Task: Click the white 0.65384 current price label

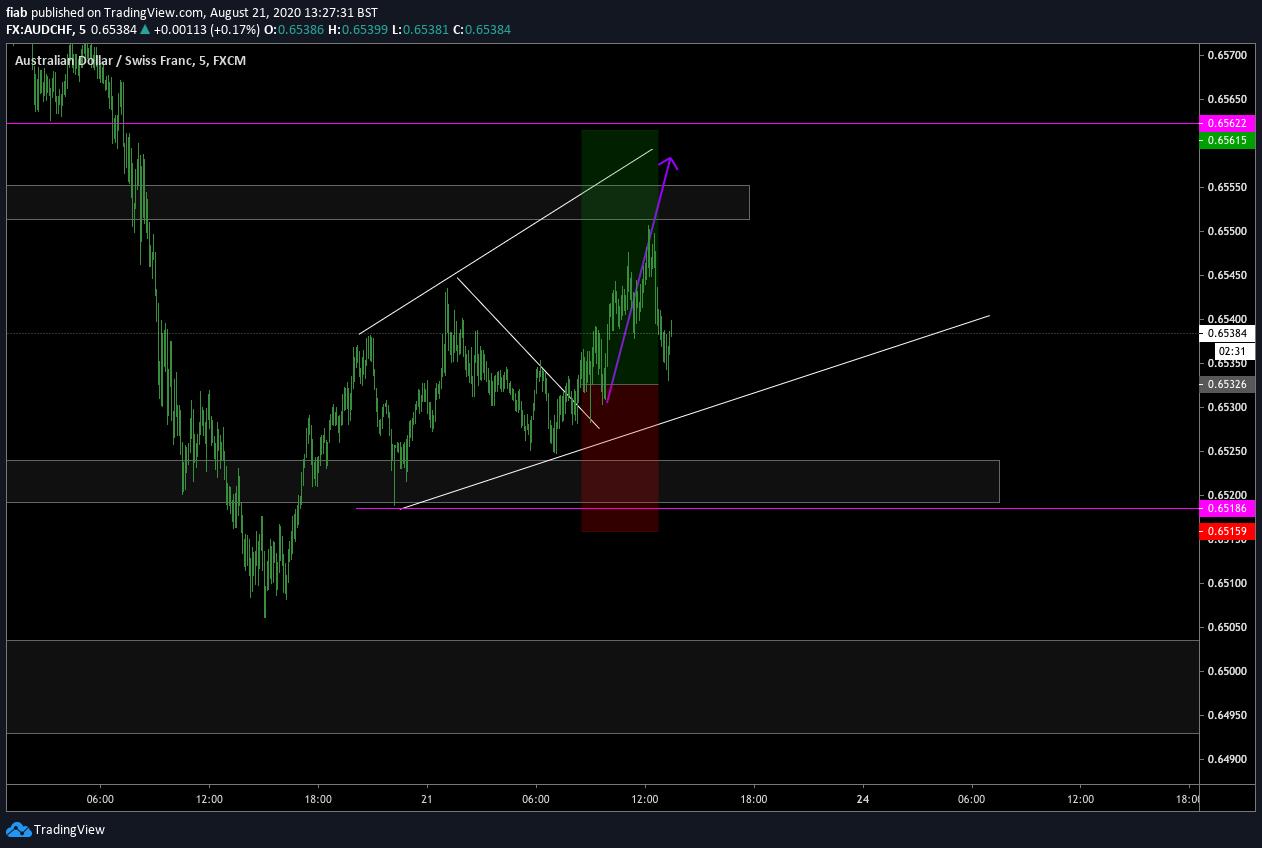Action: [x=1226, y=333]
